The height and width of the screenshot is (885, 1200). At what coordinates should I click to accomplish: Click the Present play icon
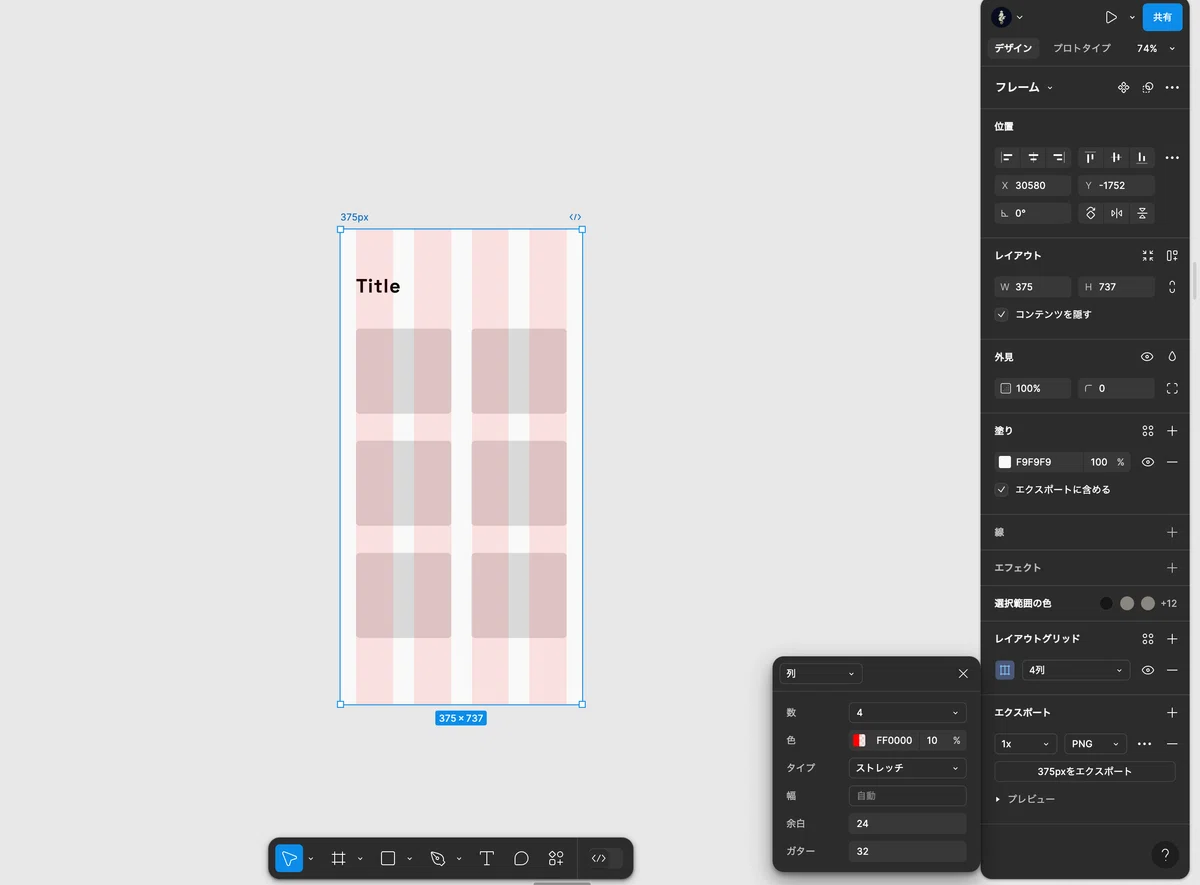pyautogui.click(x=1111, y=17)
